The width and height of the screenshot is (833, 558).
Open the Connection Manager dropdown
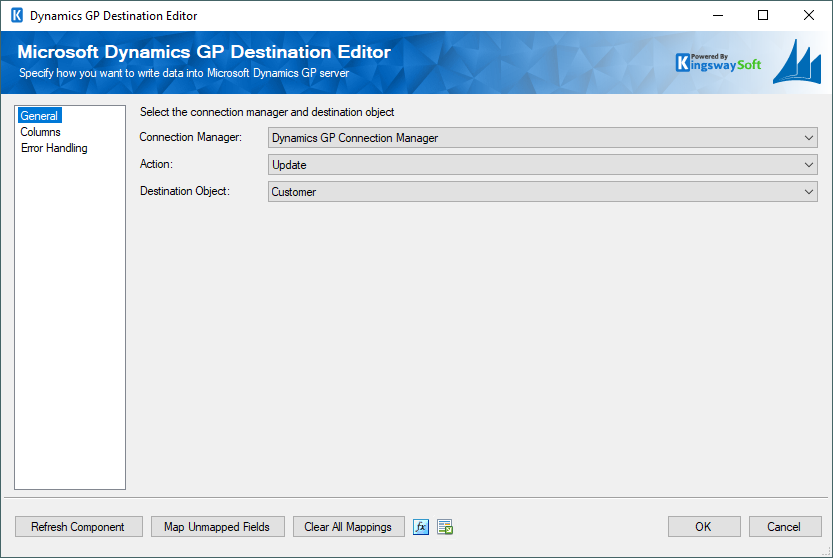(x=542, y=138)
